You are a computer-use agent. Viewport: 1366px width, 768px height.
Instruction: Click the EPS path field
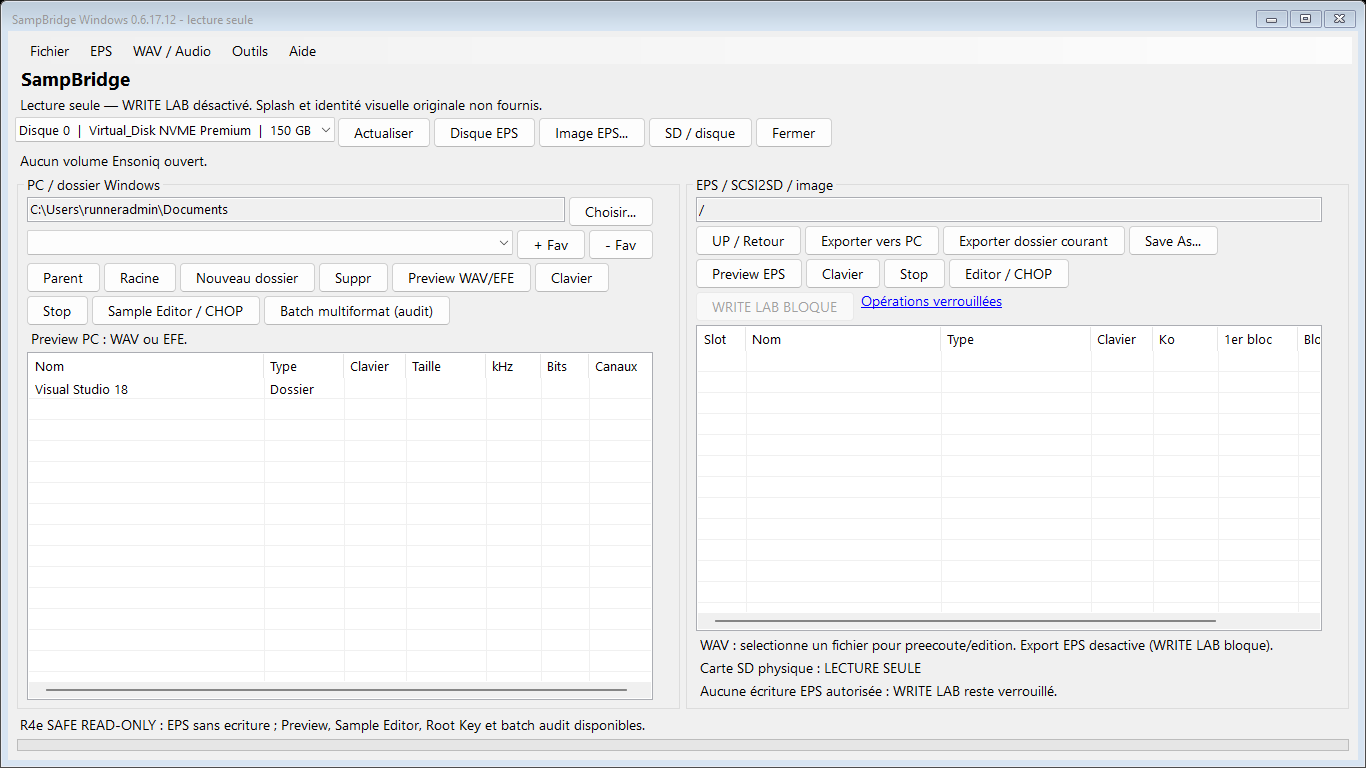pos(1009,209)
